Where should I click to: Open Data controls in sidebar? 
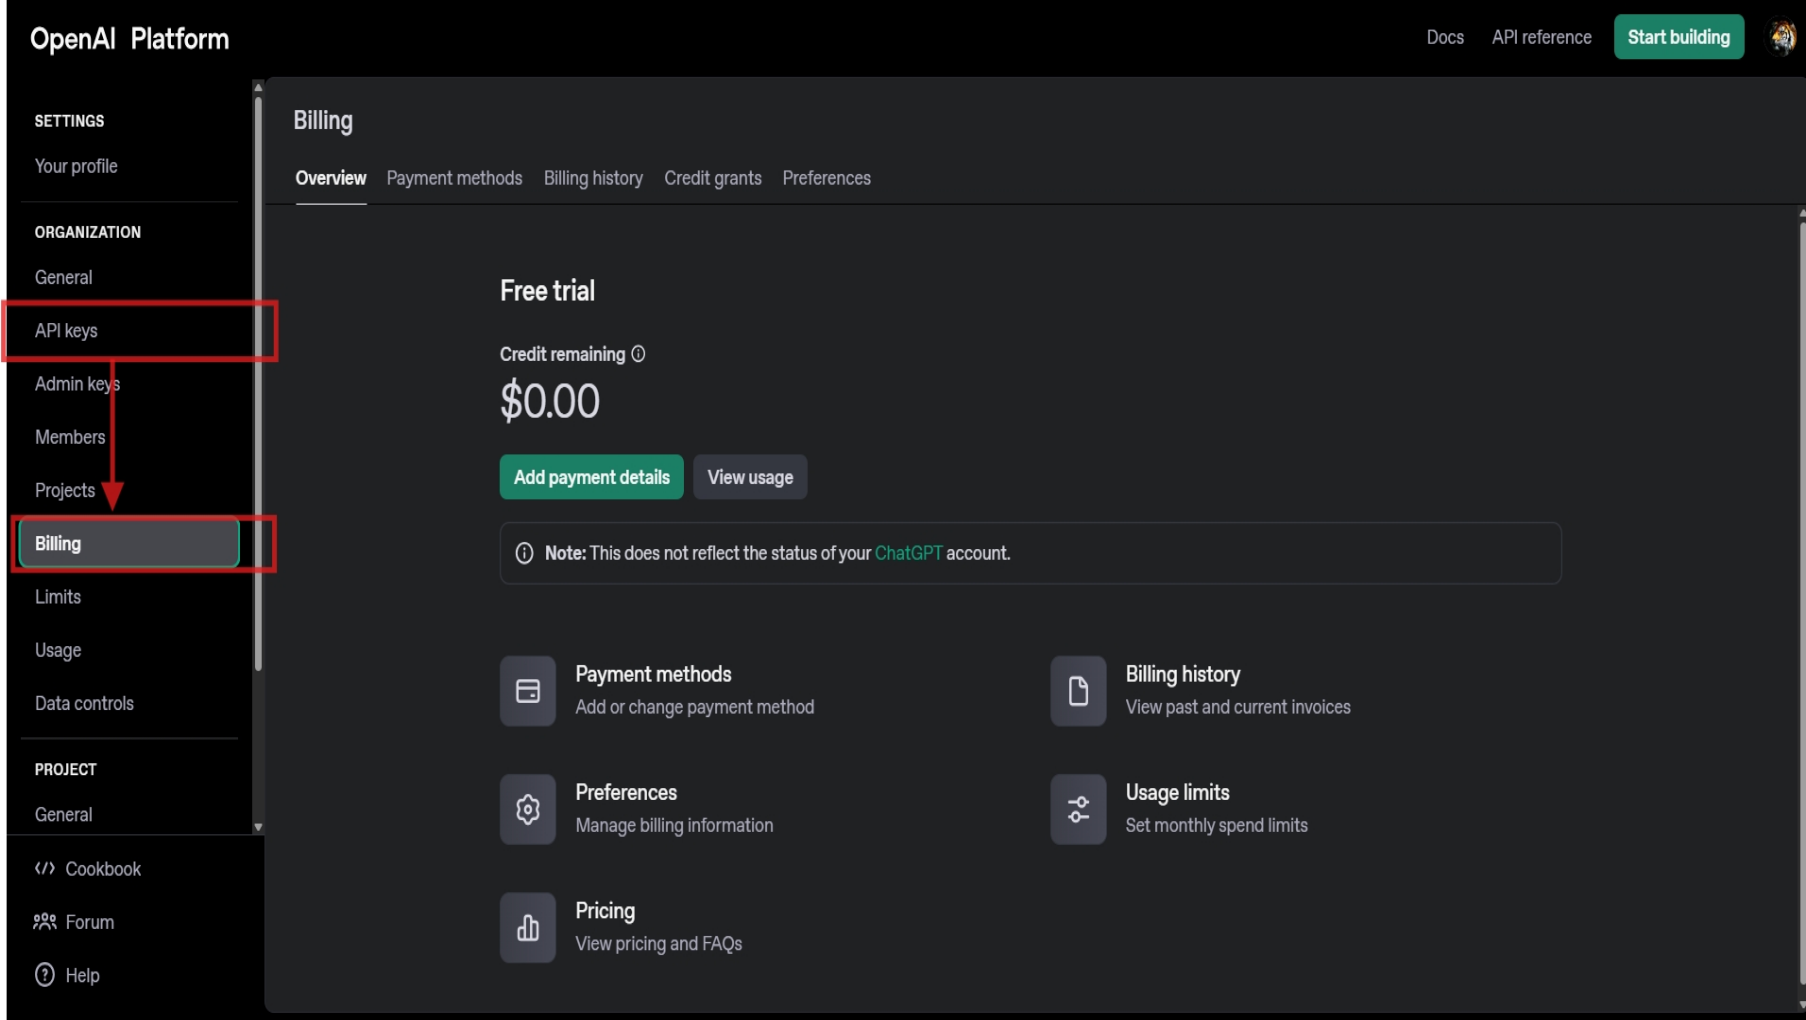(x=84, y=703)
